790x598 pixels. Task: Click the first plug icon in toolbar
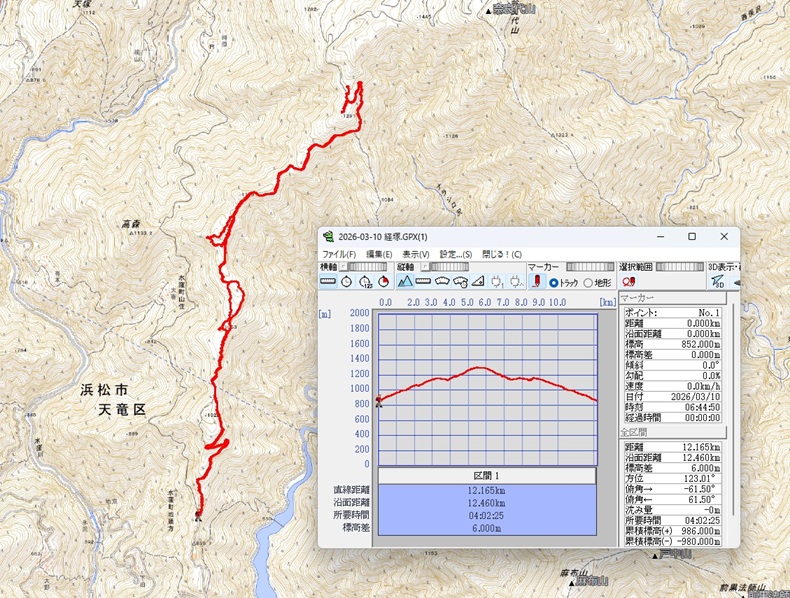point(497,282)
